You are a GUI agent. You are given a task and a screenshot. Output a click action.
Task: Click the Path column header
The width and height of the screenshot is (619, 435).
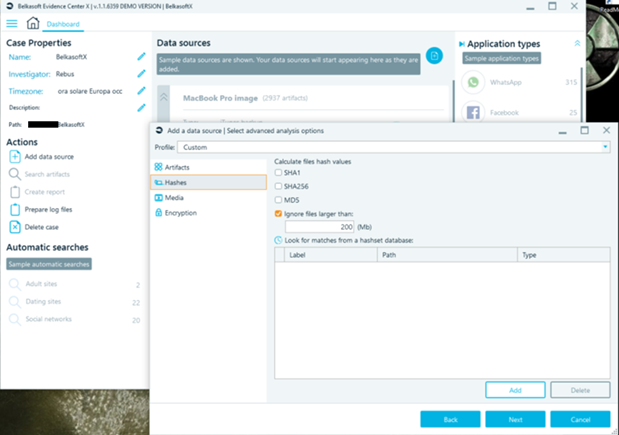click(x=447, y=255)
